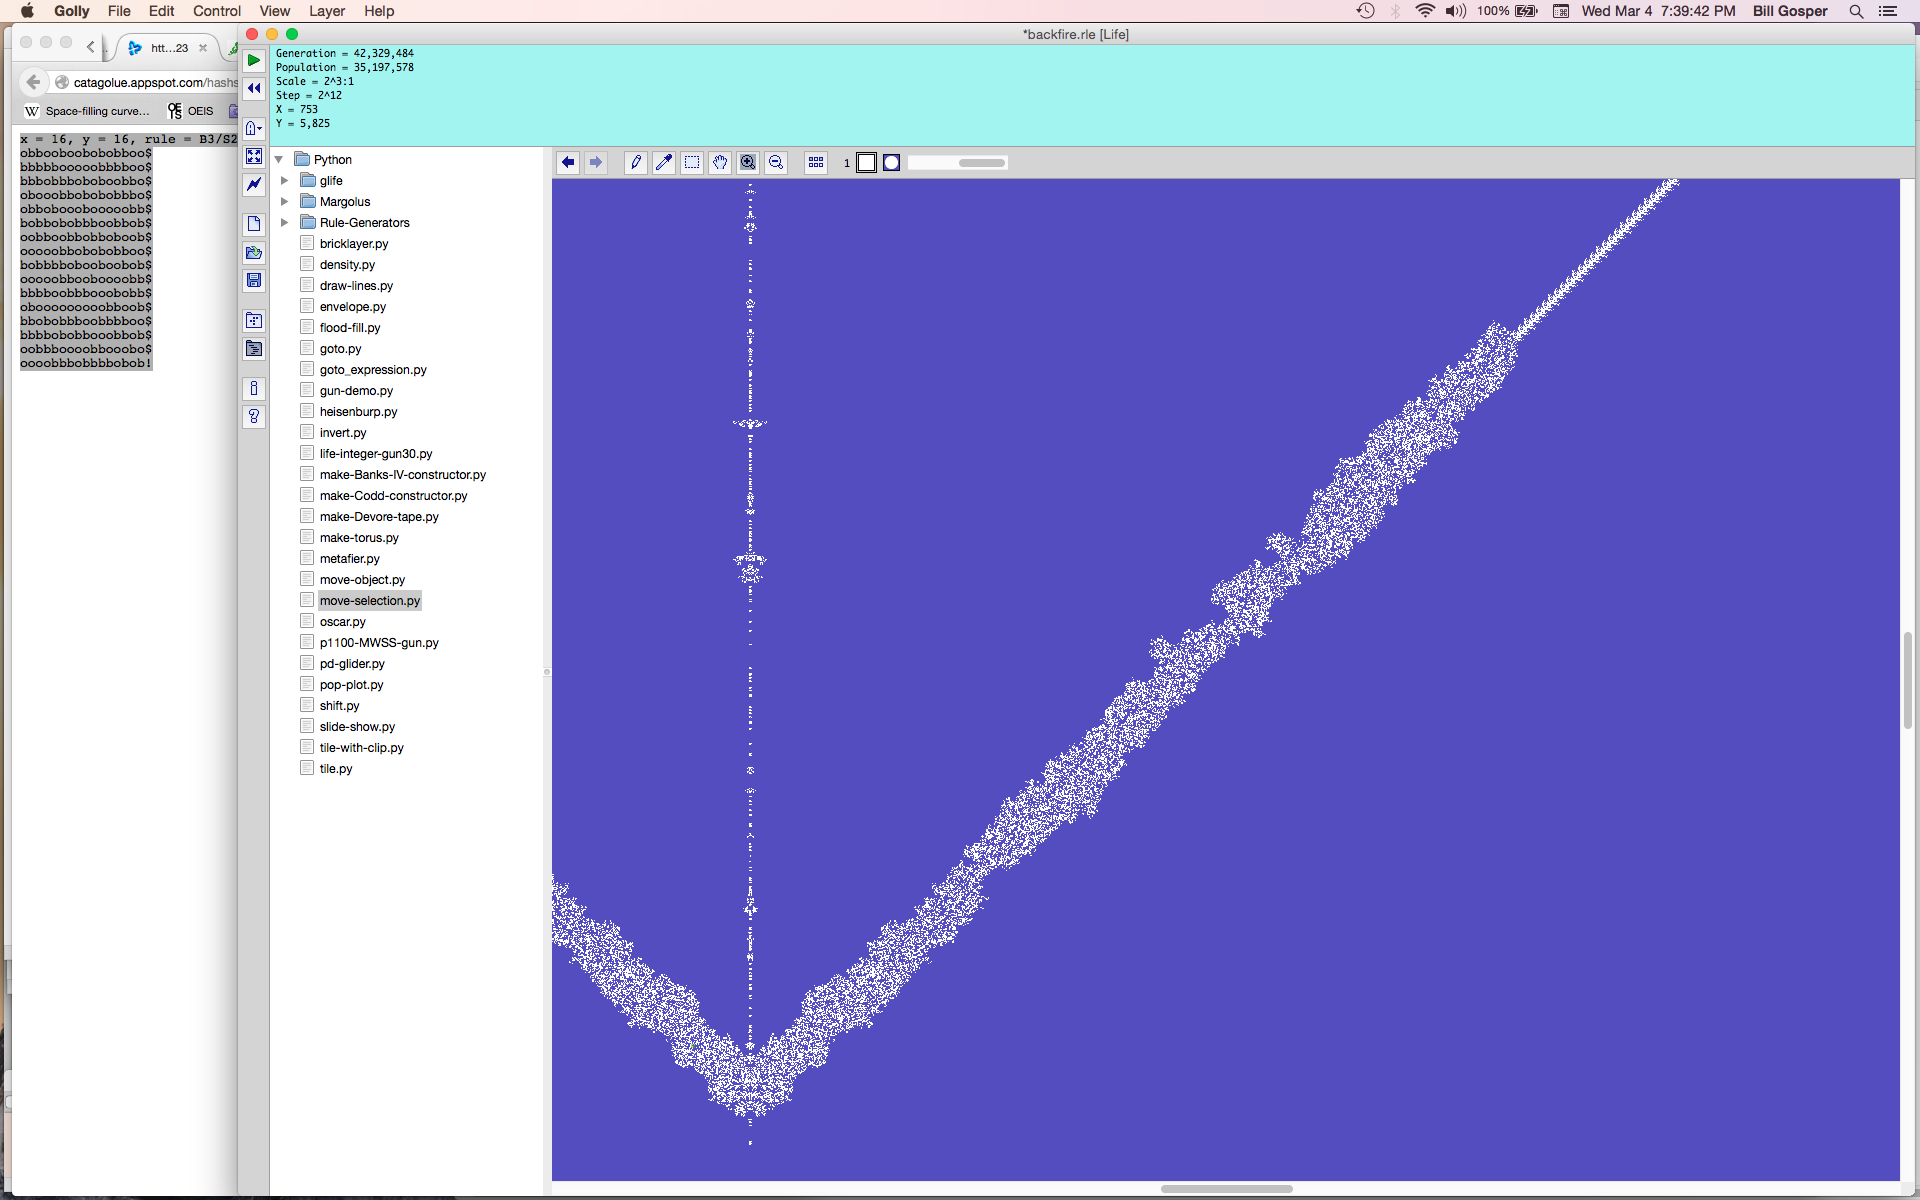Image resolution: width=1920 pixels, height=1200 pixels.
Task: Choose the rectangular Select tool
Action: click(x=692, y=162)
